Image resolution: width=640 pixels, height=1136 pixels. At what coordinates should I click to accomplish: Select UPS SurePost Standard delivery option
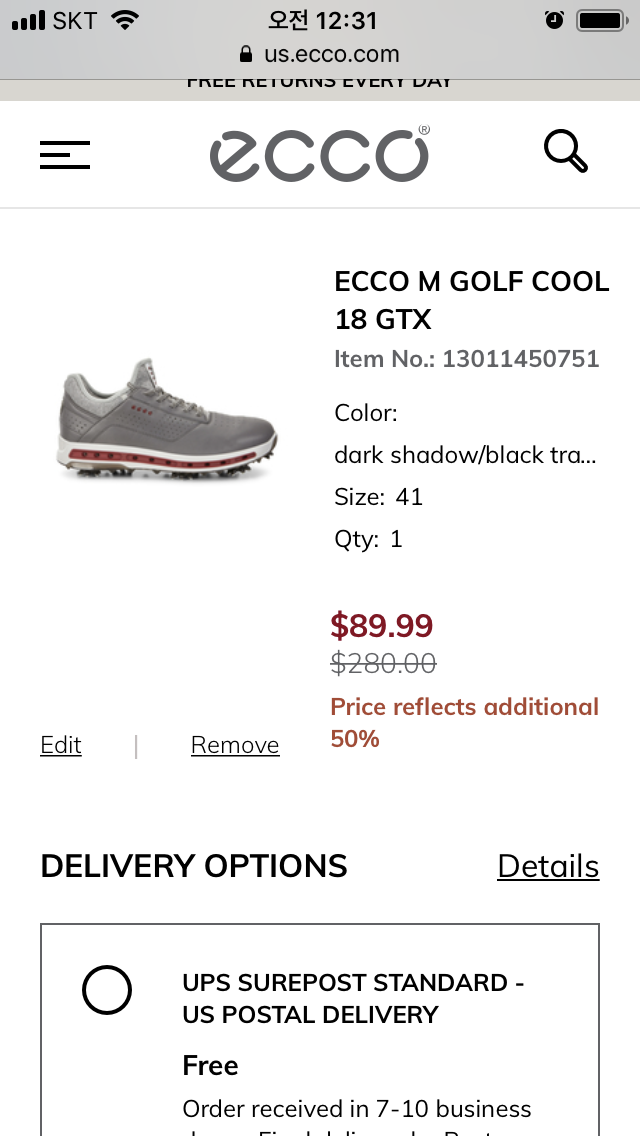click(x=107, y=991)
